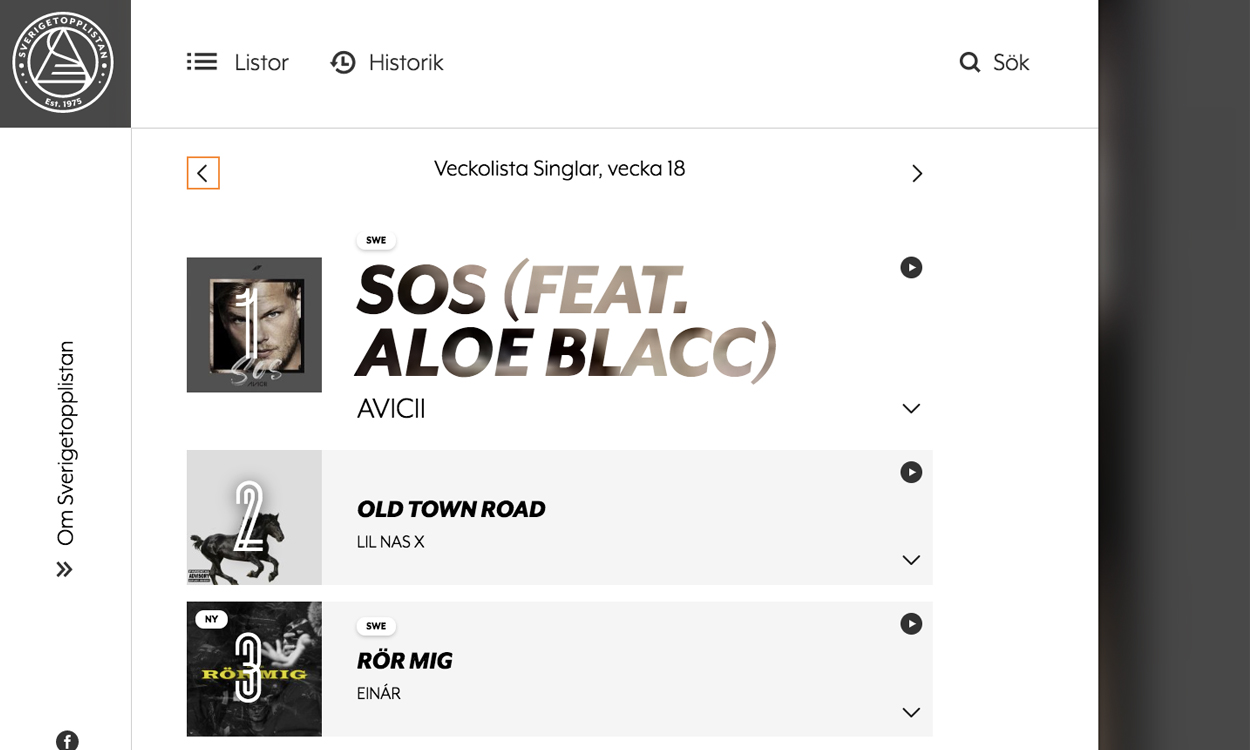Open the SOS album cover thumbnail

pyautogui.click(x=254, y=325)
